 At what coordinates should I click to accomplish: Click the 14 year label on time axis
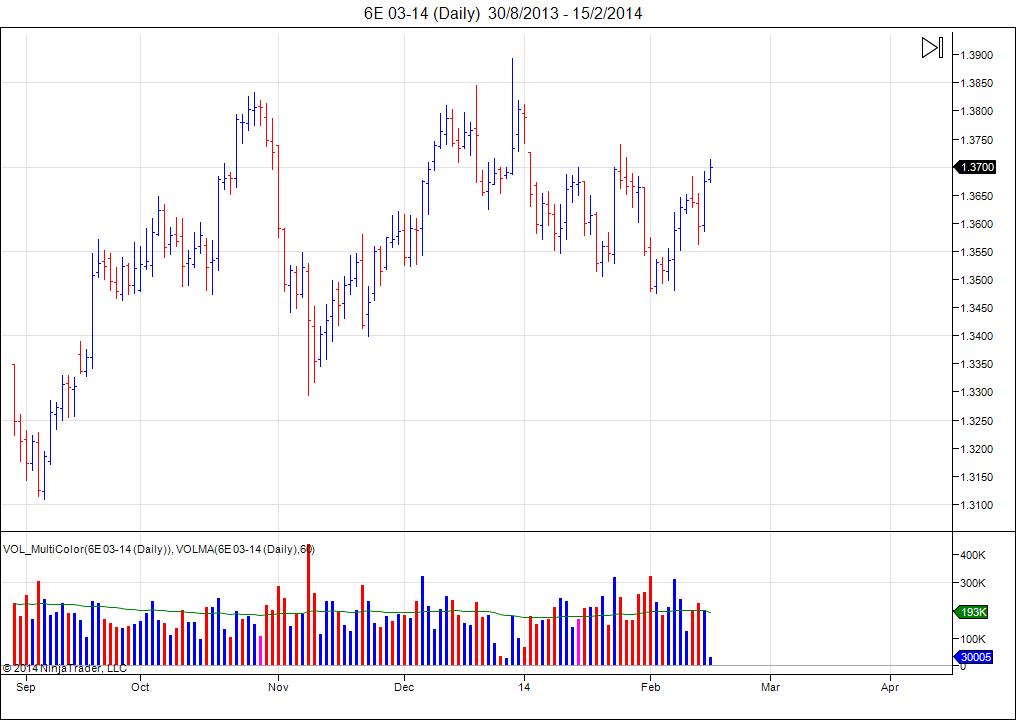point(524,687)
